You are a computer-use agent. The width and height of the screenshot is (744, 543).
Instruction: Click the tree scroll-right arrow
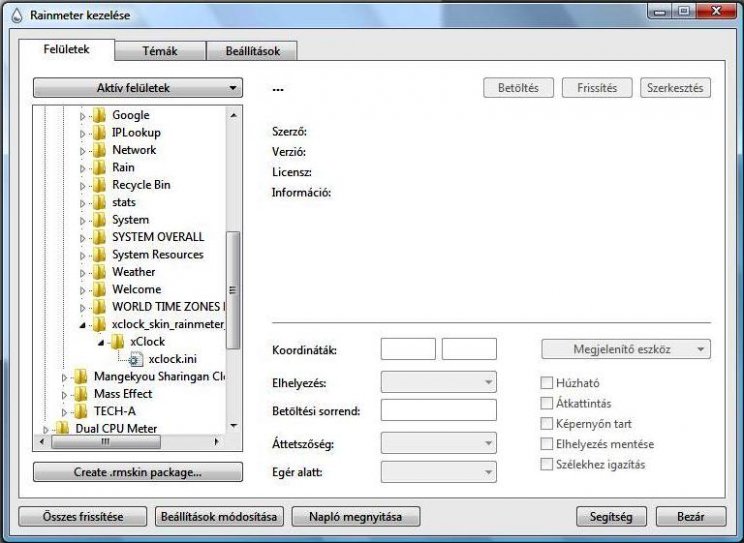(216, 442)
